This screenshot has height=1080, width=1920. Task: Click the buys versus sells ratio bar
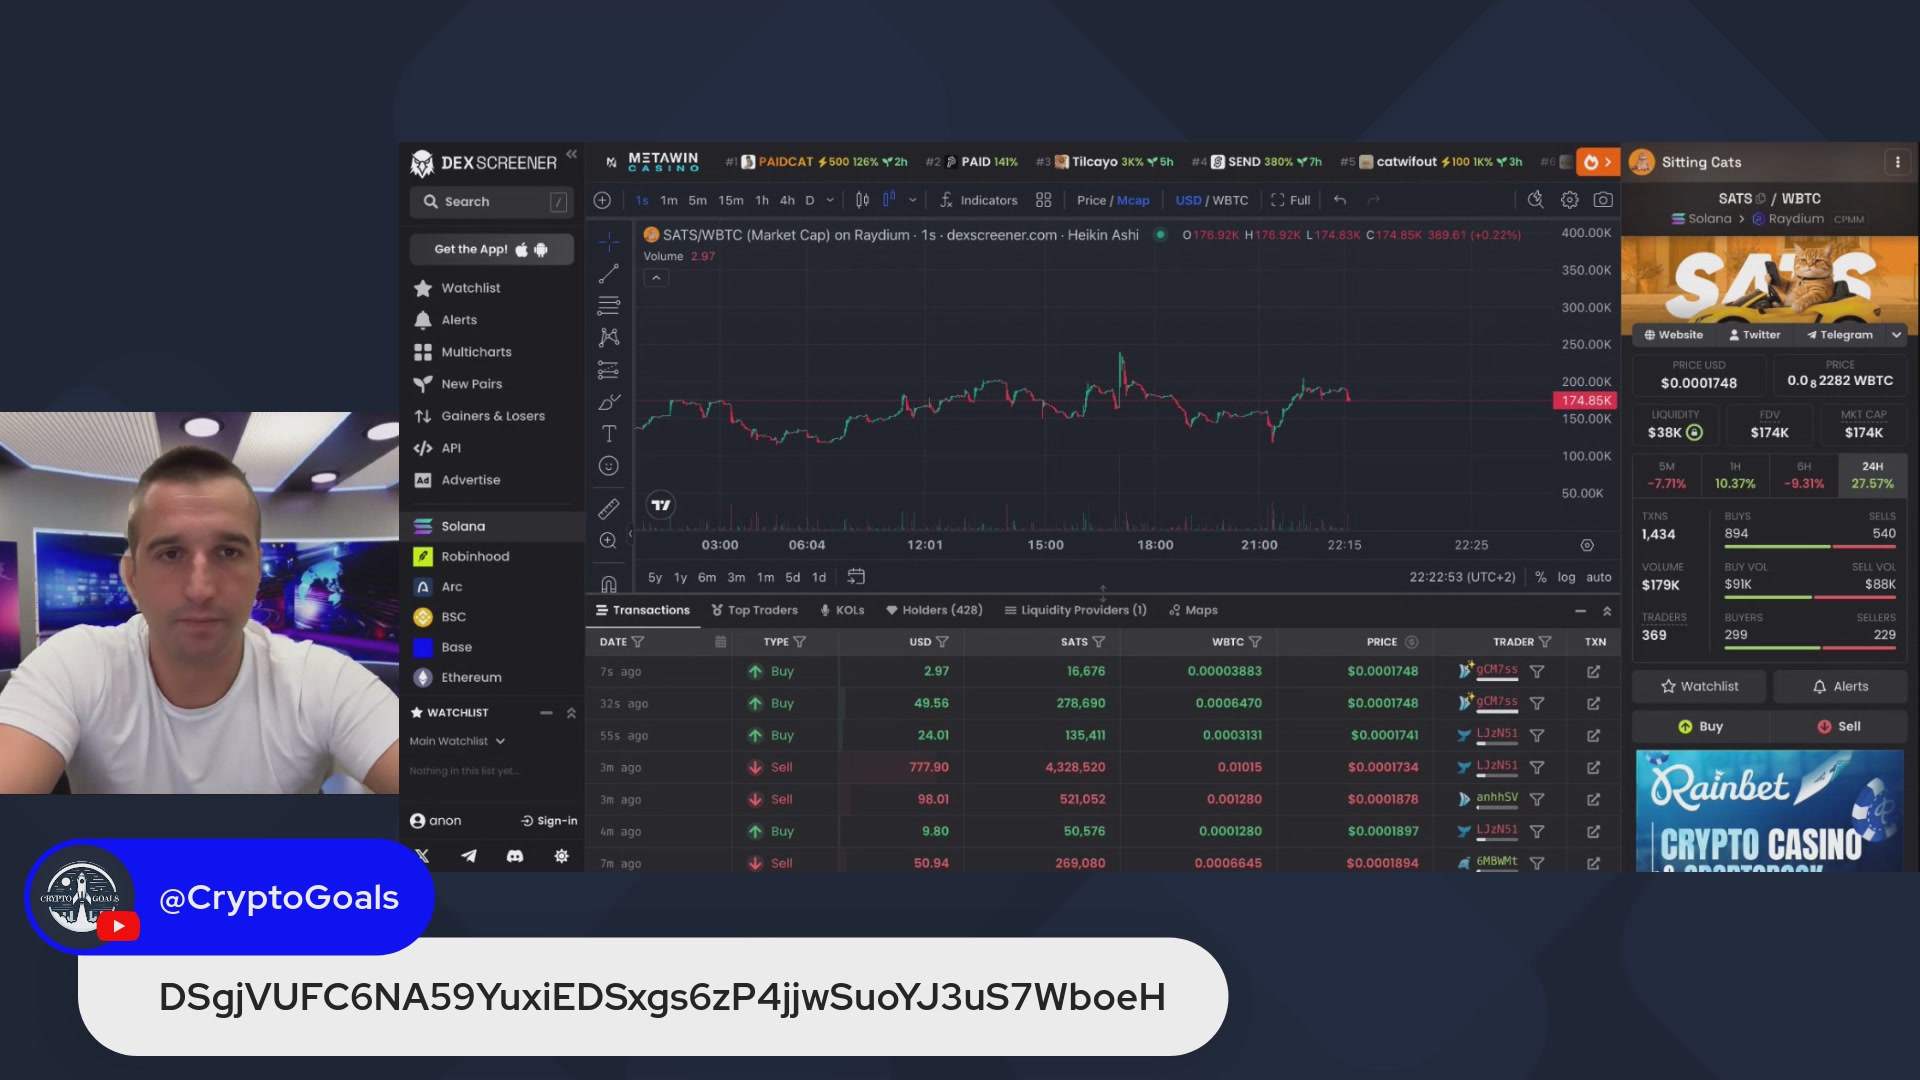click(1810, 547)
